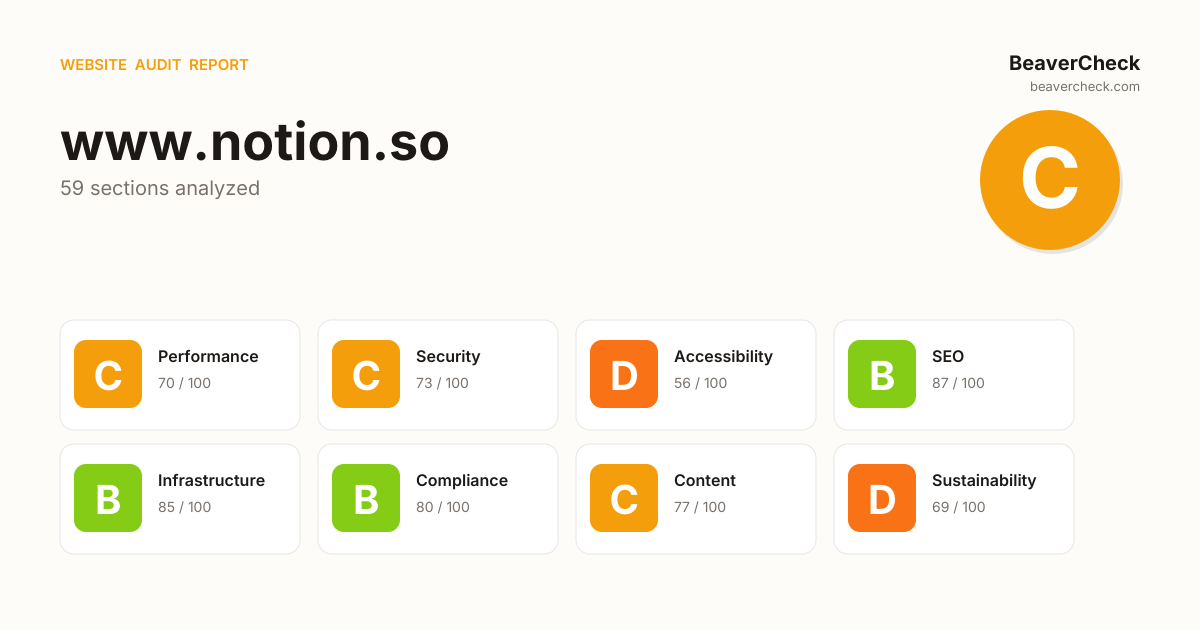Click the Sustainability grade D badge

[x=882, y=498]
